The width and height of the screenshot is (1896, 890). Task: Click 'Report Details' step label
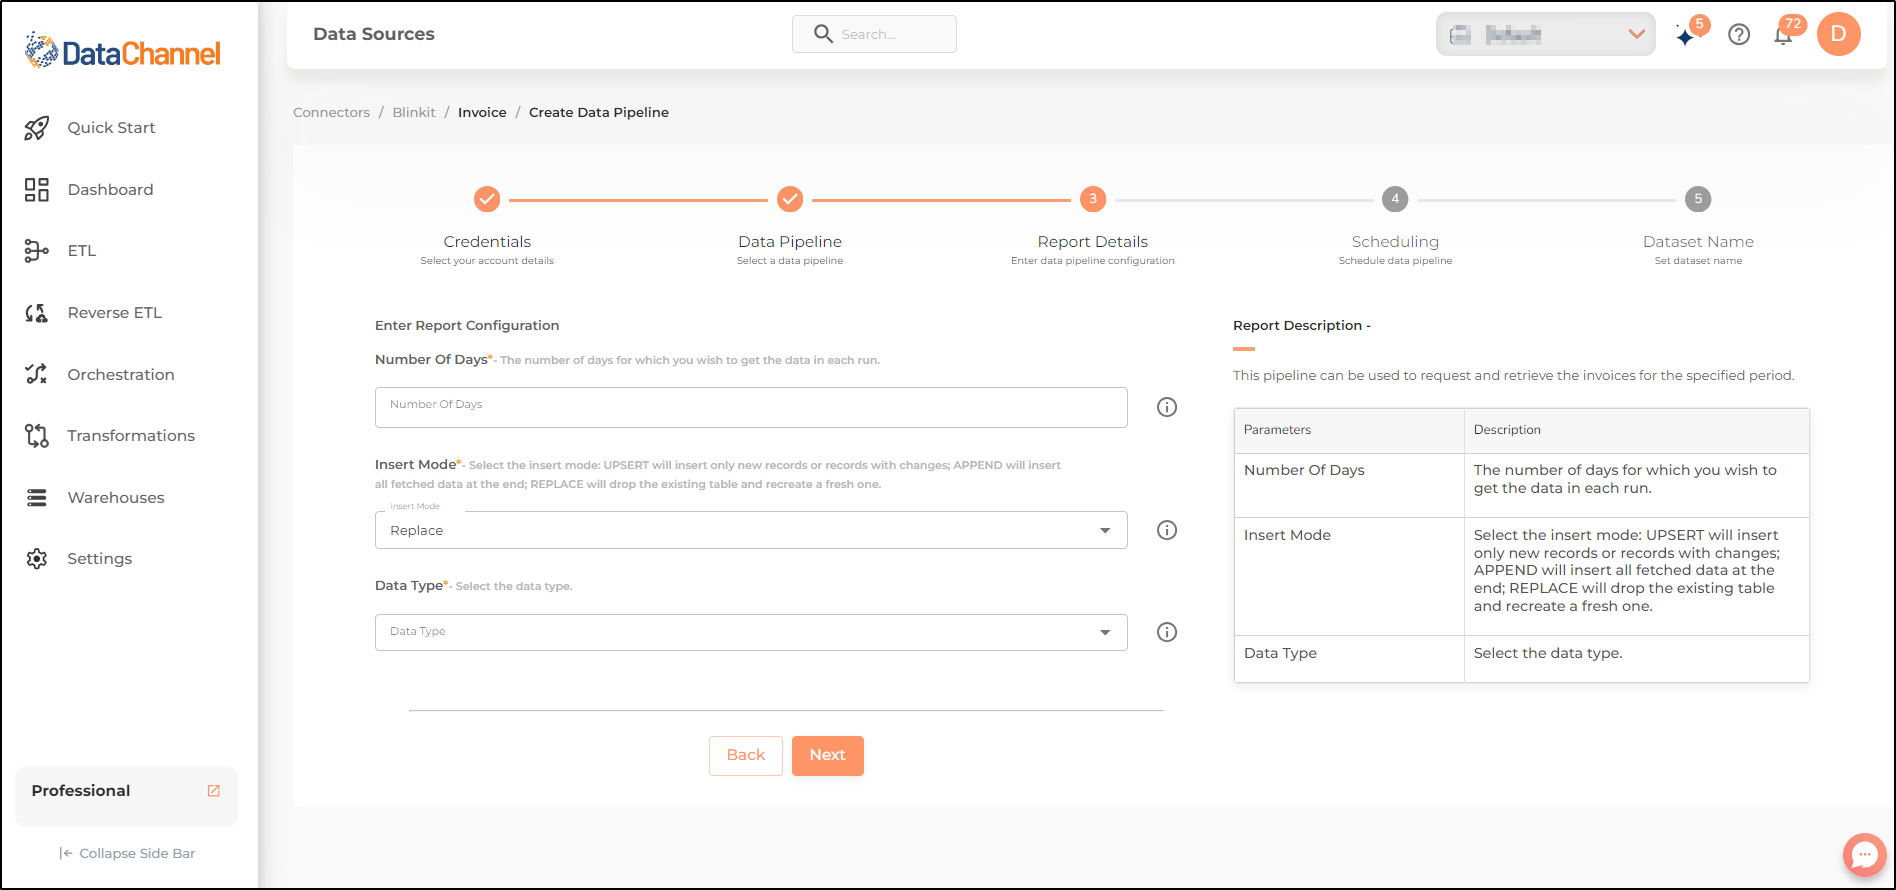coord(1093,242)
